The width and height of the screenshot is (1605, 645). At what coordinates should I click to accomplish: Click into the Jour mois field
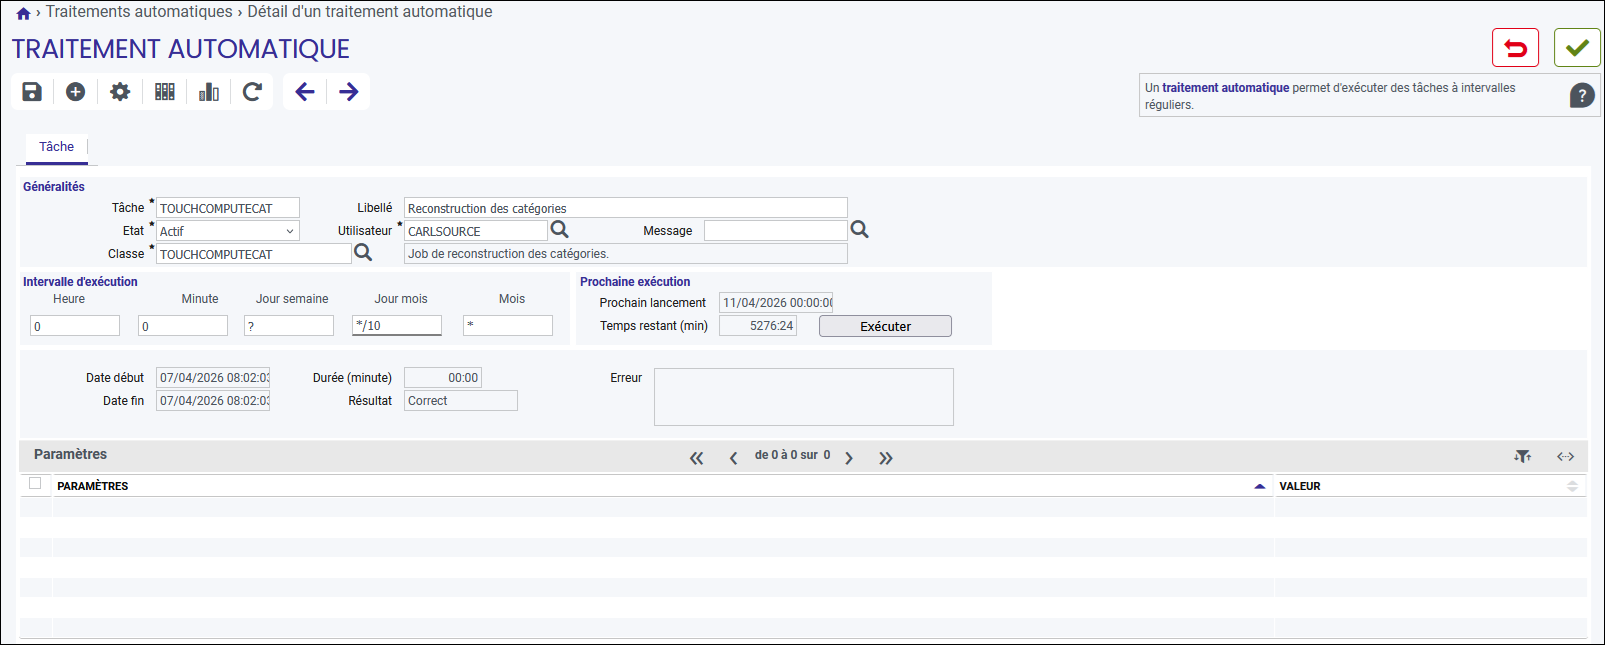point(397,325)
